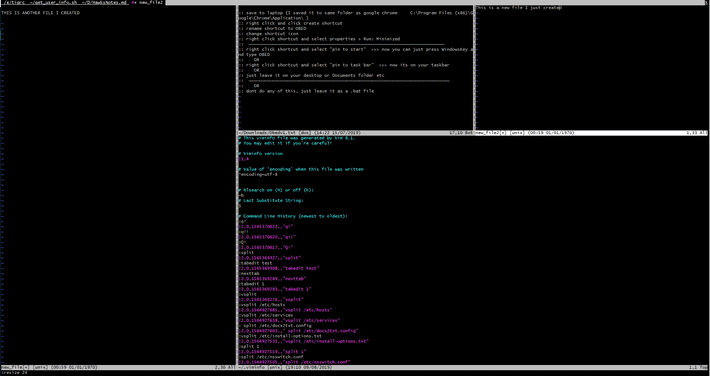Click the first tab in the vim tabline

point(13,2)
